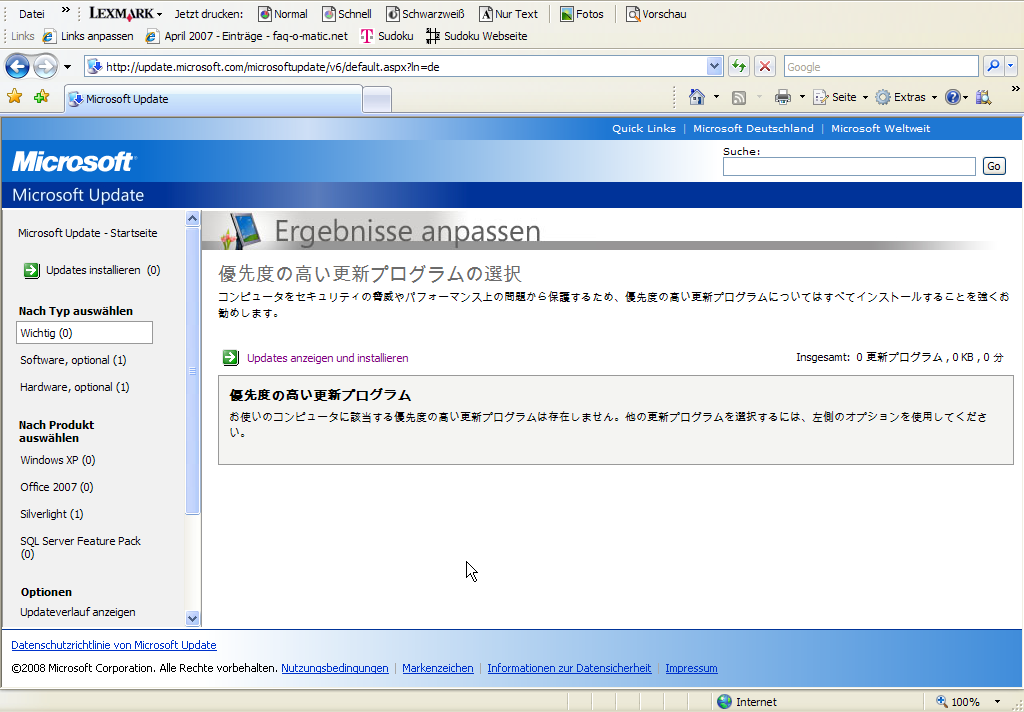The image size is (1024, 712).
Task: Click the Go search button
Action: coord(994,167)
